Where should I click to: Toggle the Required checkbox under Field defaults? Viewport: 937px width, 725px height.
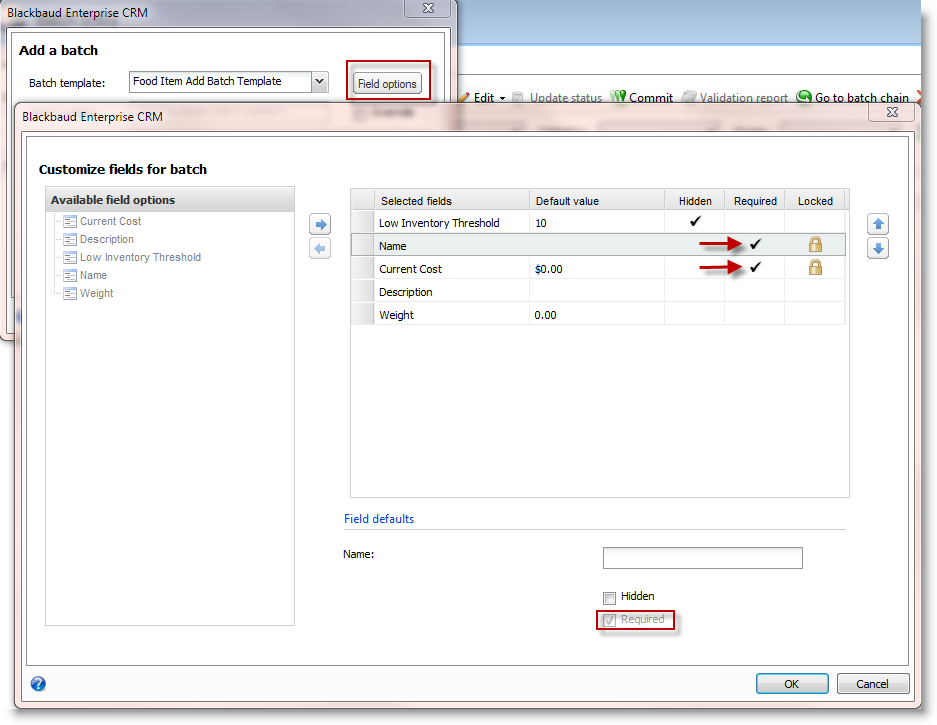[x=610, y=620]
